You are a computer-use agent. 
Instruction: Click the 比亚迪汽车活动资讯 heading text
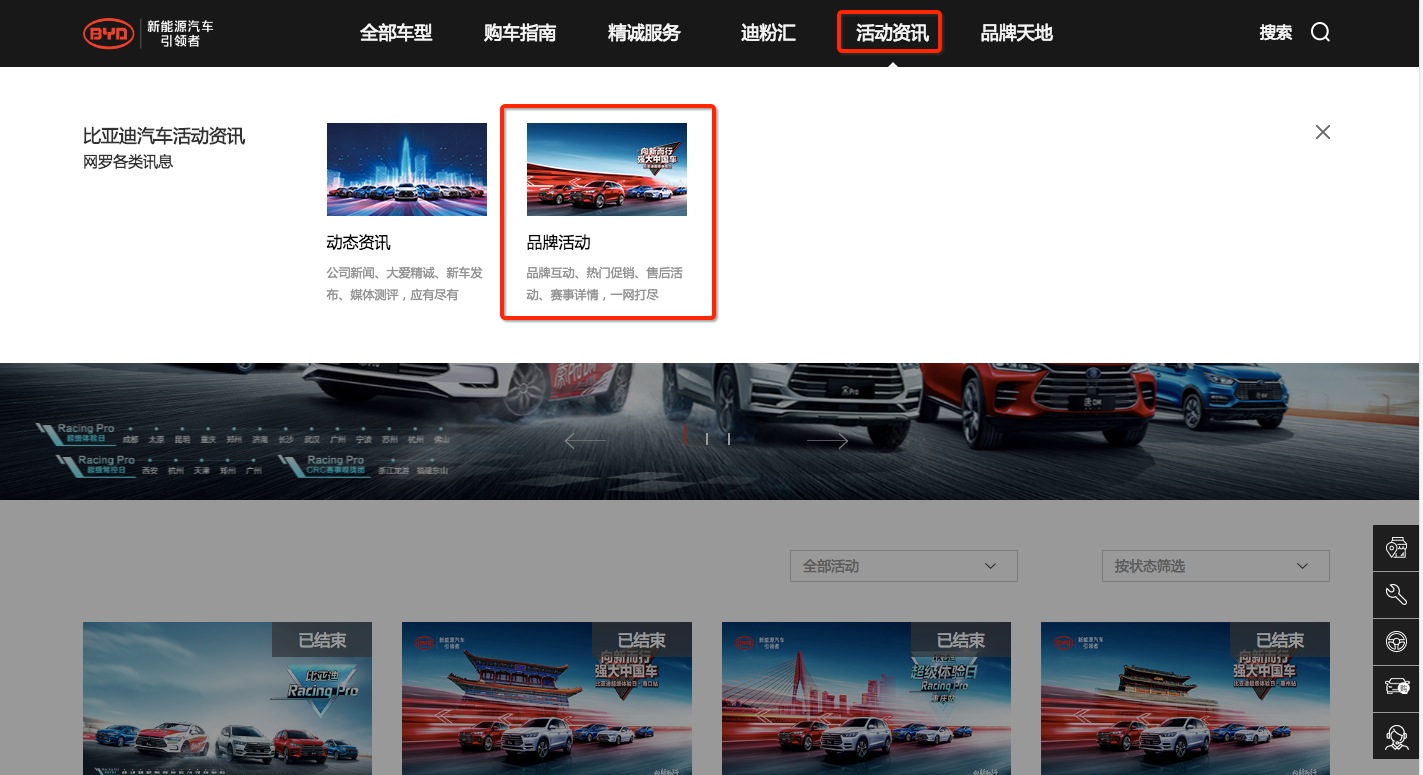pos(164,136)
